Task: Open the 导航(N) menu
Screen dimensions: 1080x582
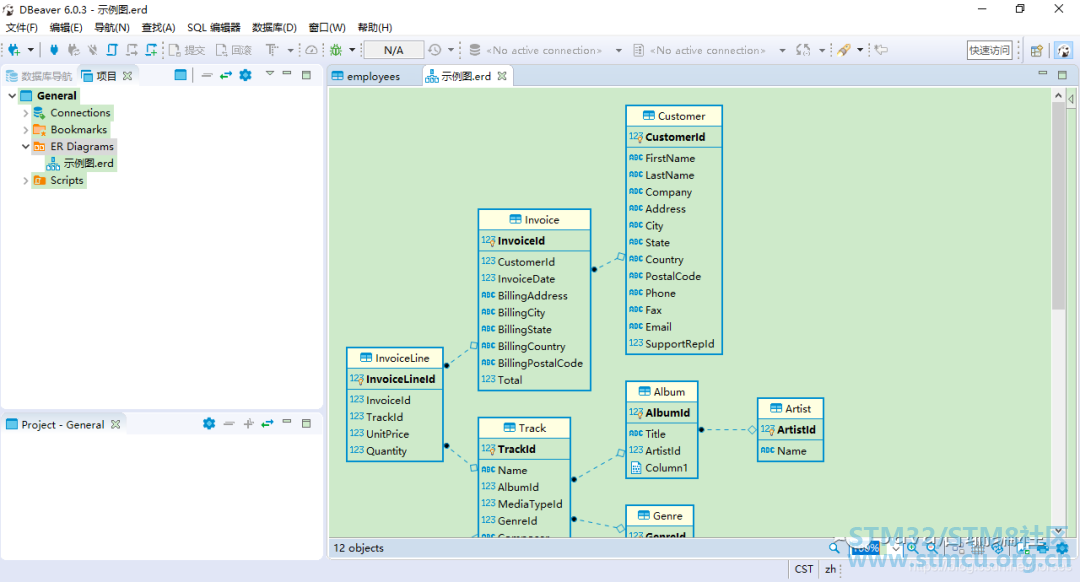Action: 112,28
